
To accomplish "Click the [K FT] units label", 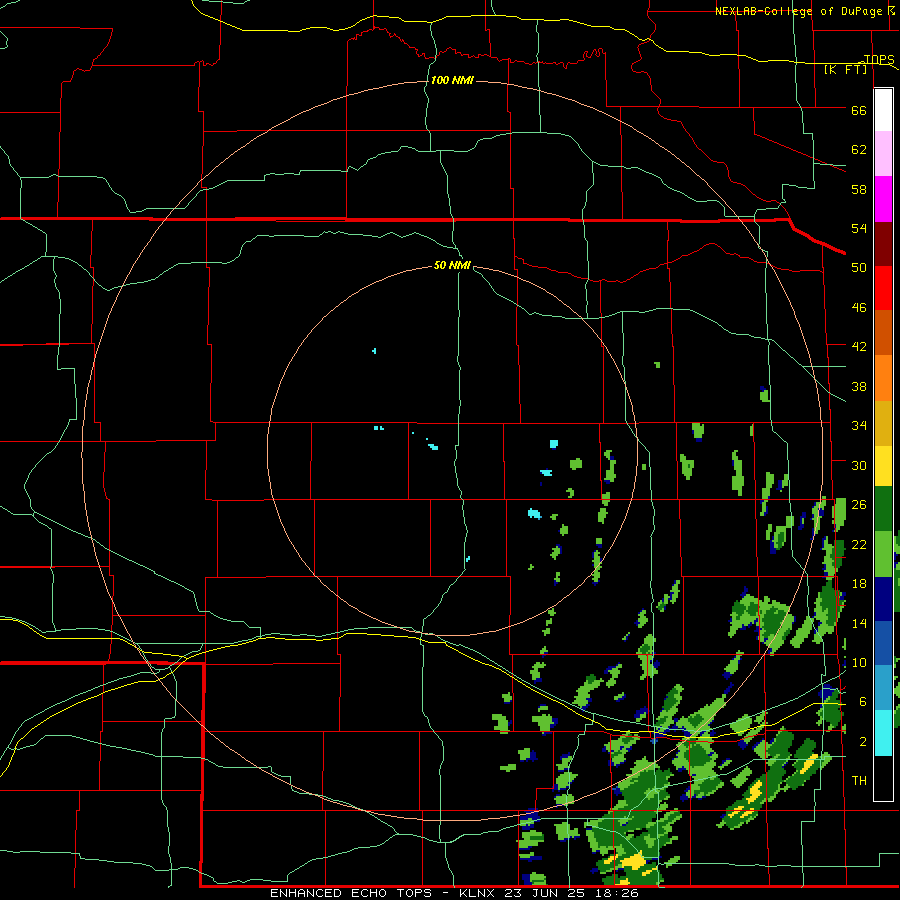I will pyautogui.click(x=845, y=70).
